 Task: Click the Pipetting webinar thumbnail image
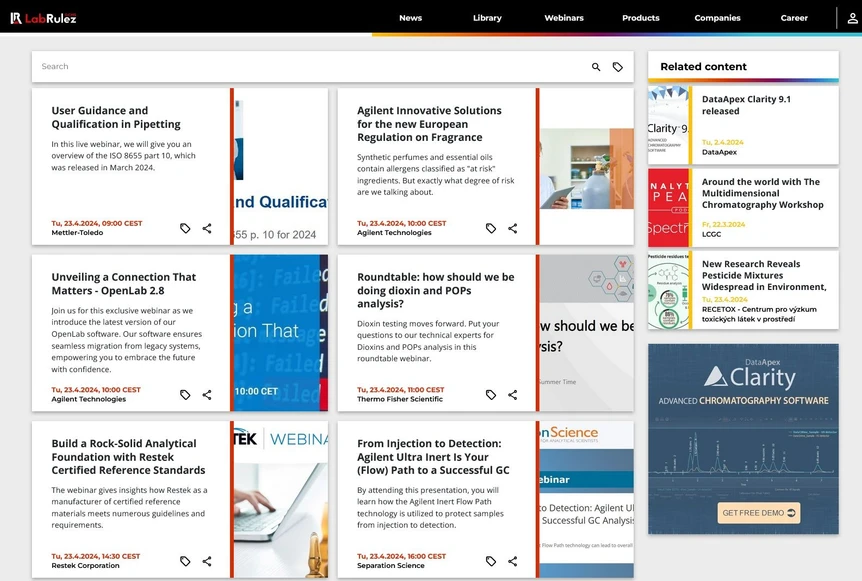[280, 167]
